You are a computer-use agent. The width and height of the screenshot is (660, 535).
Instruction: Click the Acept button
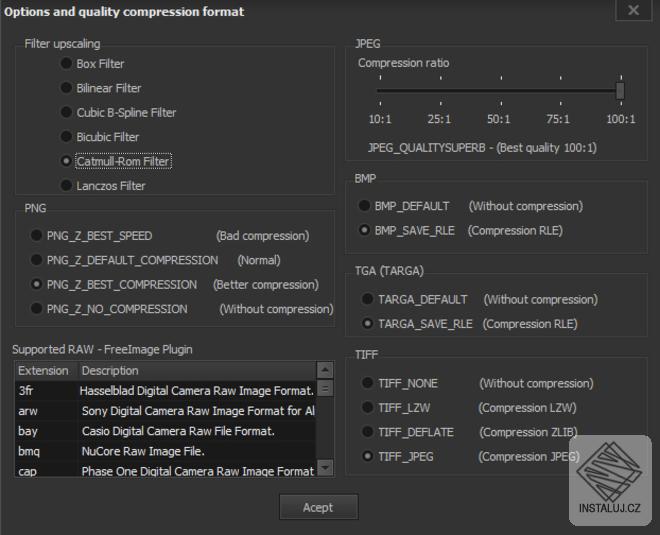click(x=319, y=507)
